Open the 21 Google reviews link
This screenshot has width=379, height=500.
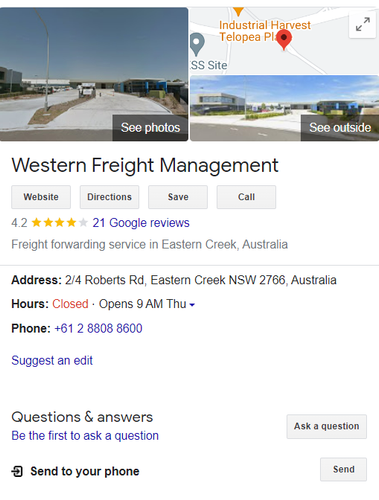point(141,223)
